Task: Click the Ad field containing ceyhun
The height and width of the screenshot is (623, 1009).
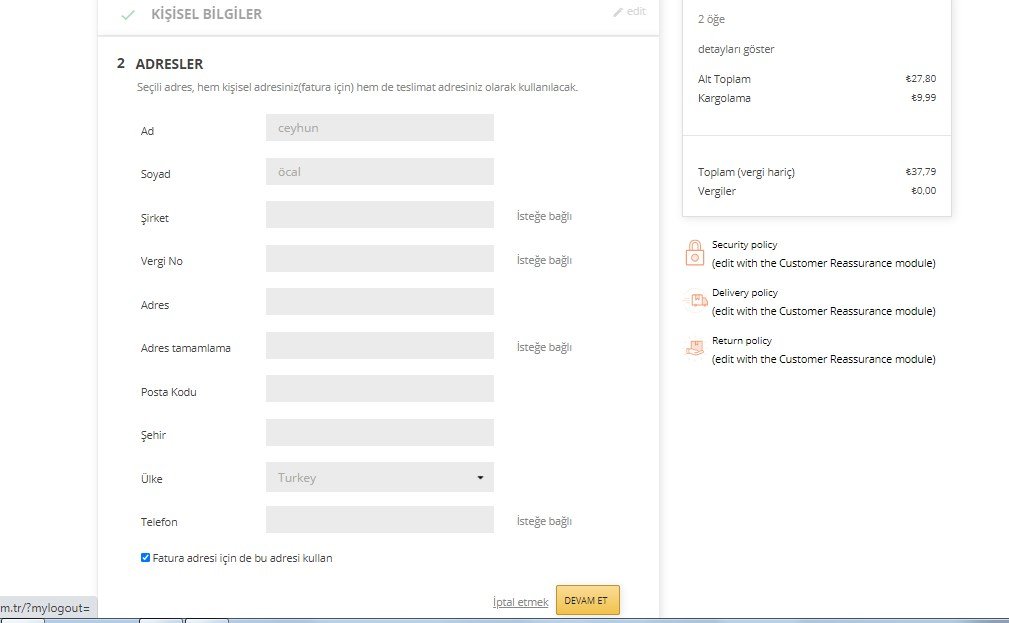Action: [x=380, y=127]
